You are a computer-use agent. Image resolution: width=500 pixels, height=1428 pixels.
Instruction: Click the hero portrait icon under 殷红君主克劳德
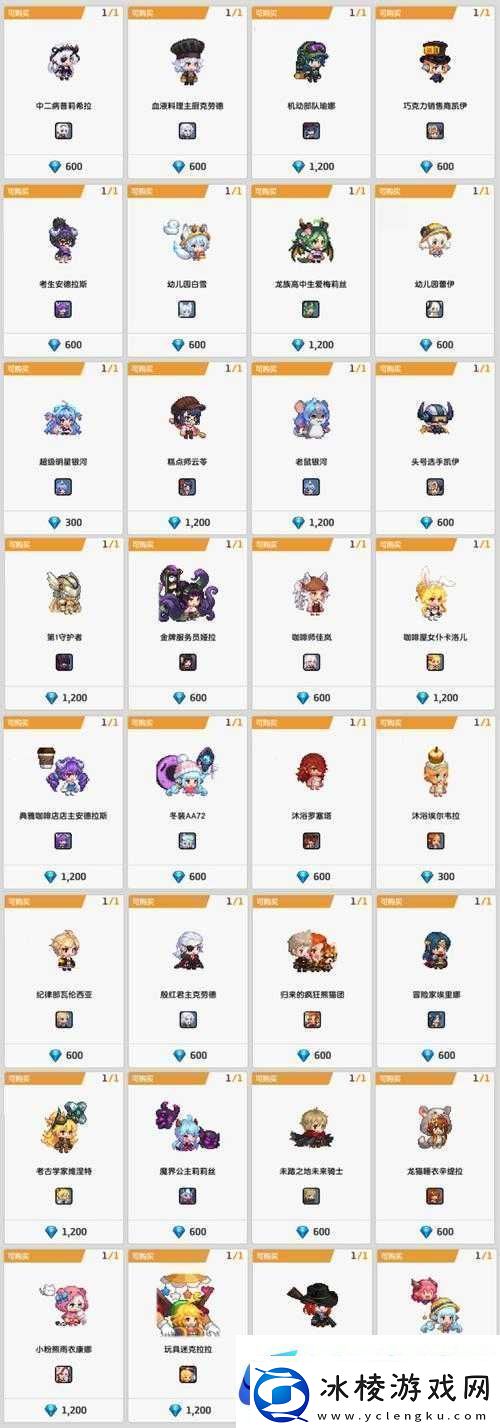pyautogui.click(x=187, y=1020)
